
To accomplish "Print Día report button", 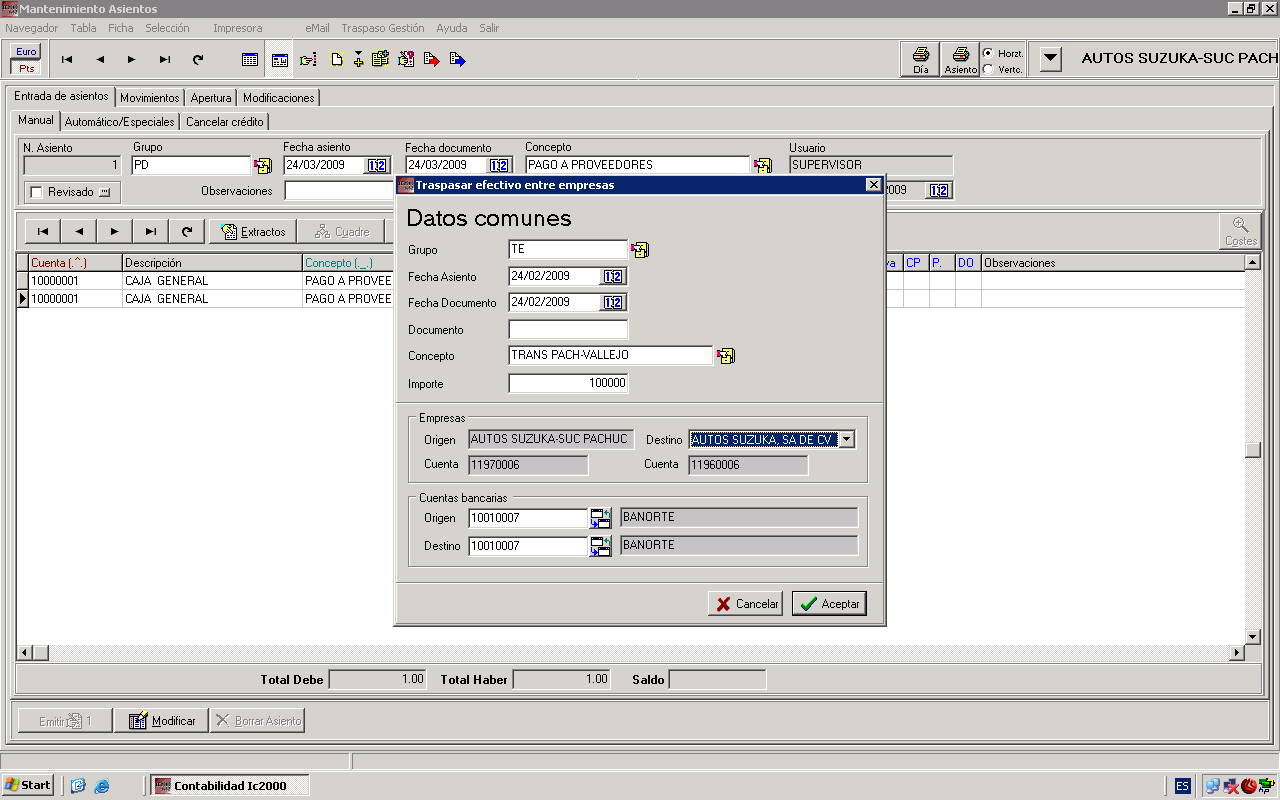I will tap(921, 60).
